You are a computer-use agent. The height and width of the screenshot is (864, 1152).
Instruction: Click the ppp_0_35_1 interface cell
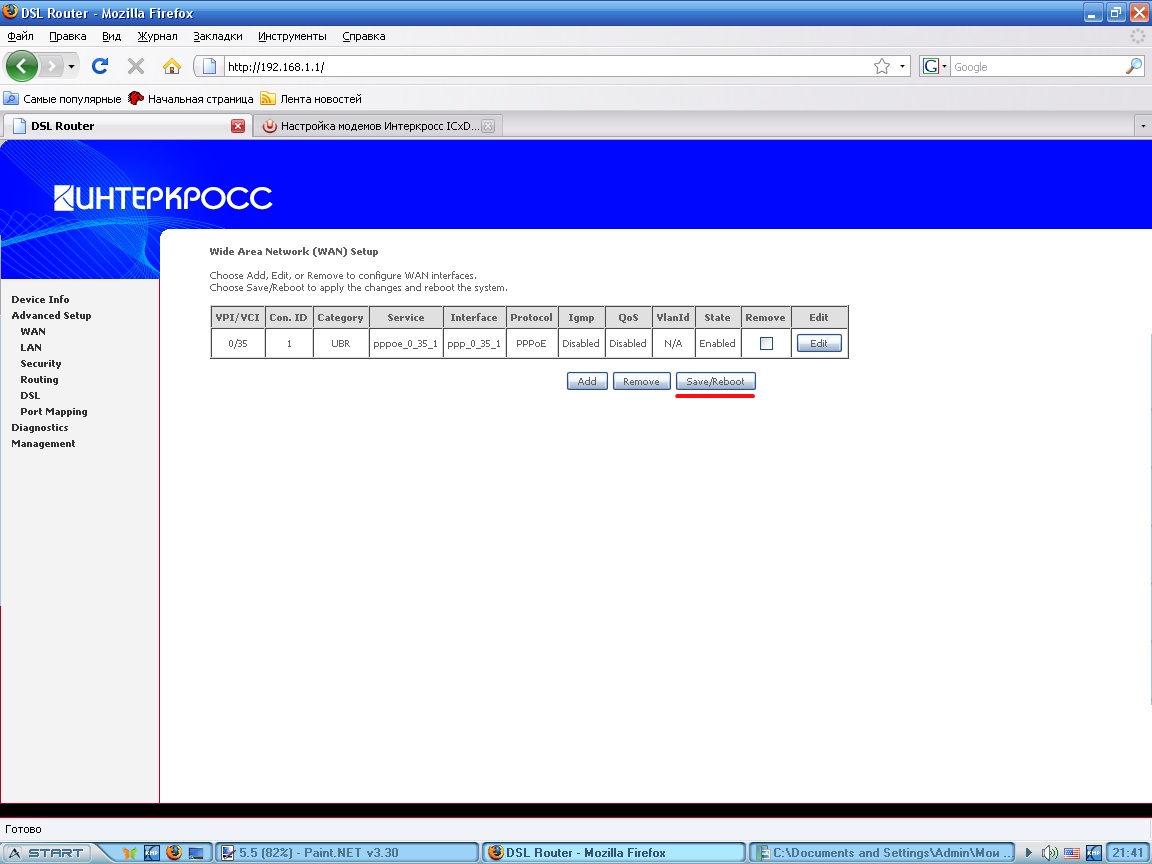pyautogui.click(x=474, y=343)
